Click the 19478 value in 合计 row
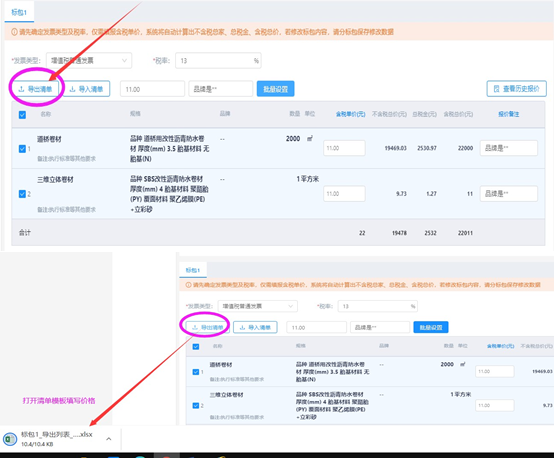The width and height of the screenshot is (554, 458). [399, 233]
